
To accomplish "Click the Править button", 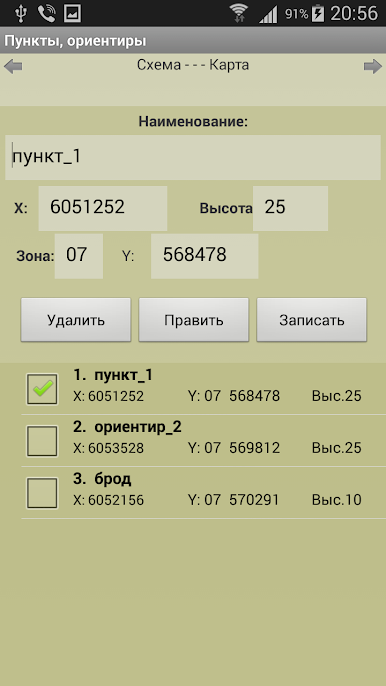I will pyautogui.click(x=193, y=320).
